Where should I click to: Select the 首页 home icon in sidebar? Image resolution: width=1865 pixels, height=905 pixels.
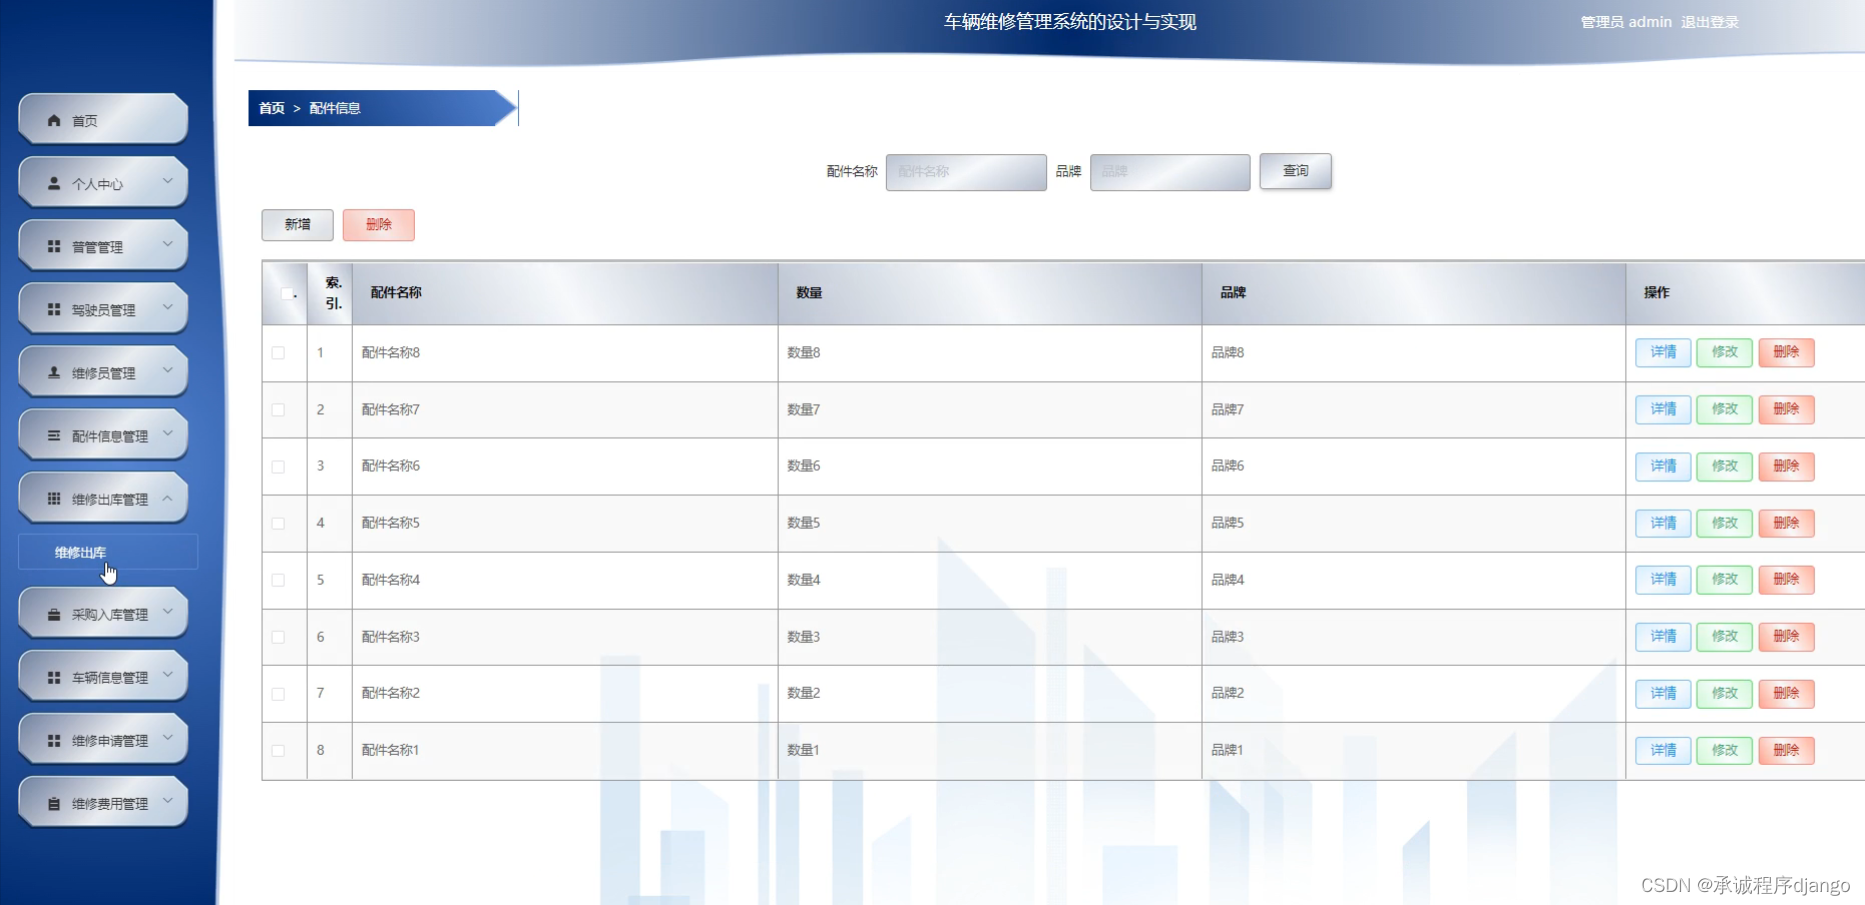pyautogui.click(x=53, y=119)
